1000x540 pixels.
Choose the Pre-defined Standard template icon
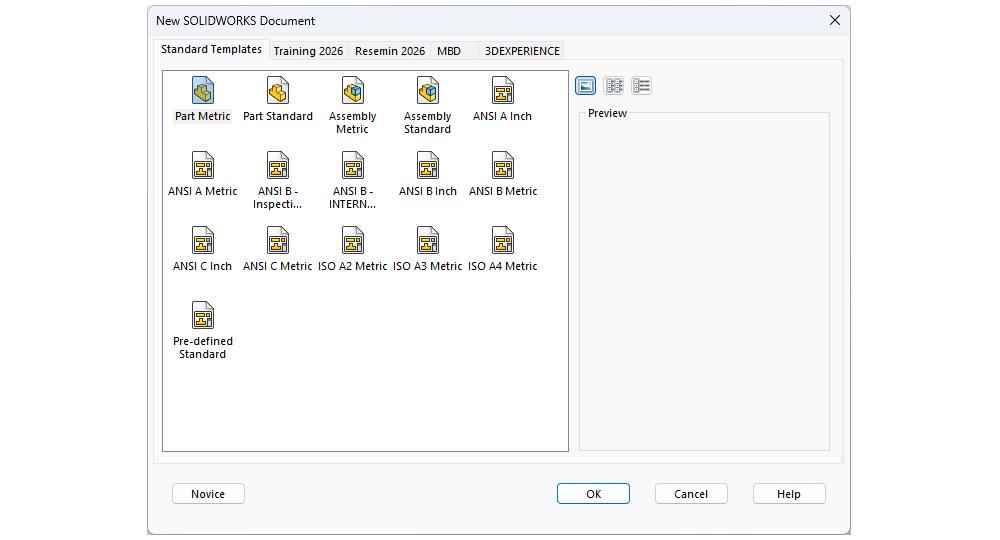tap(203, 316)
